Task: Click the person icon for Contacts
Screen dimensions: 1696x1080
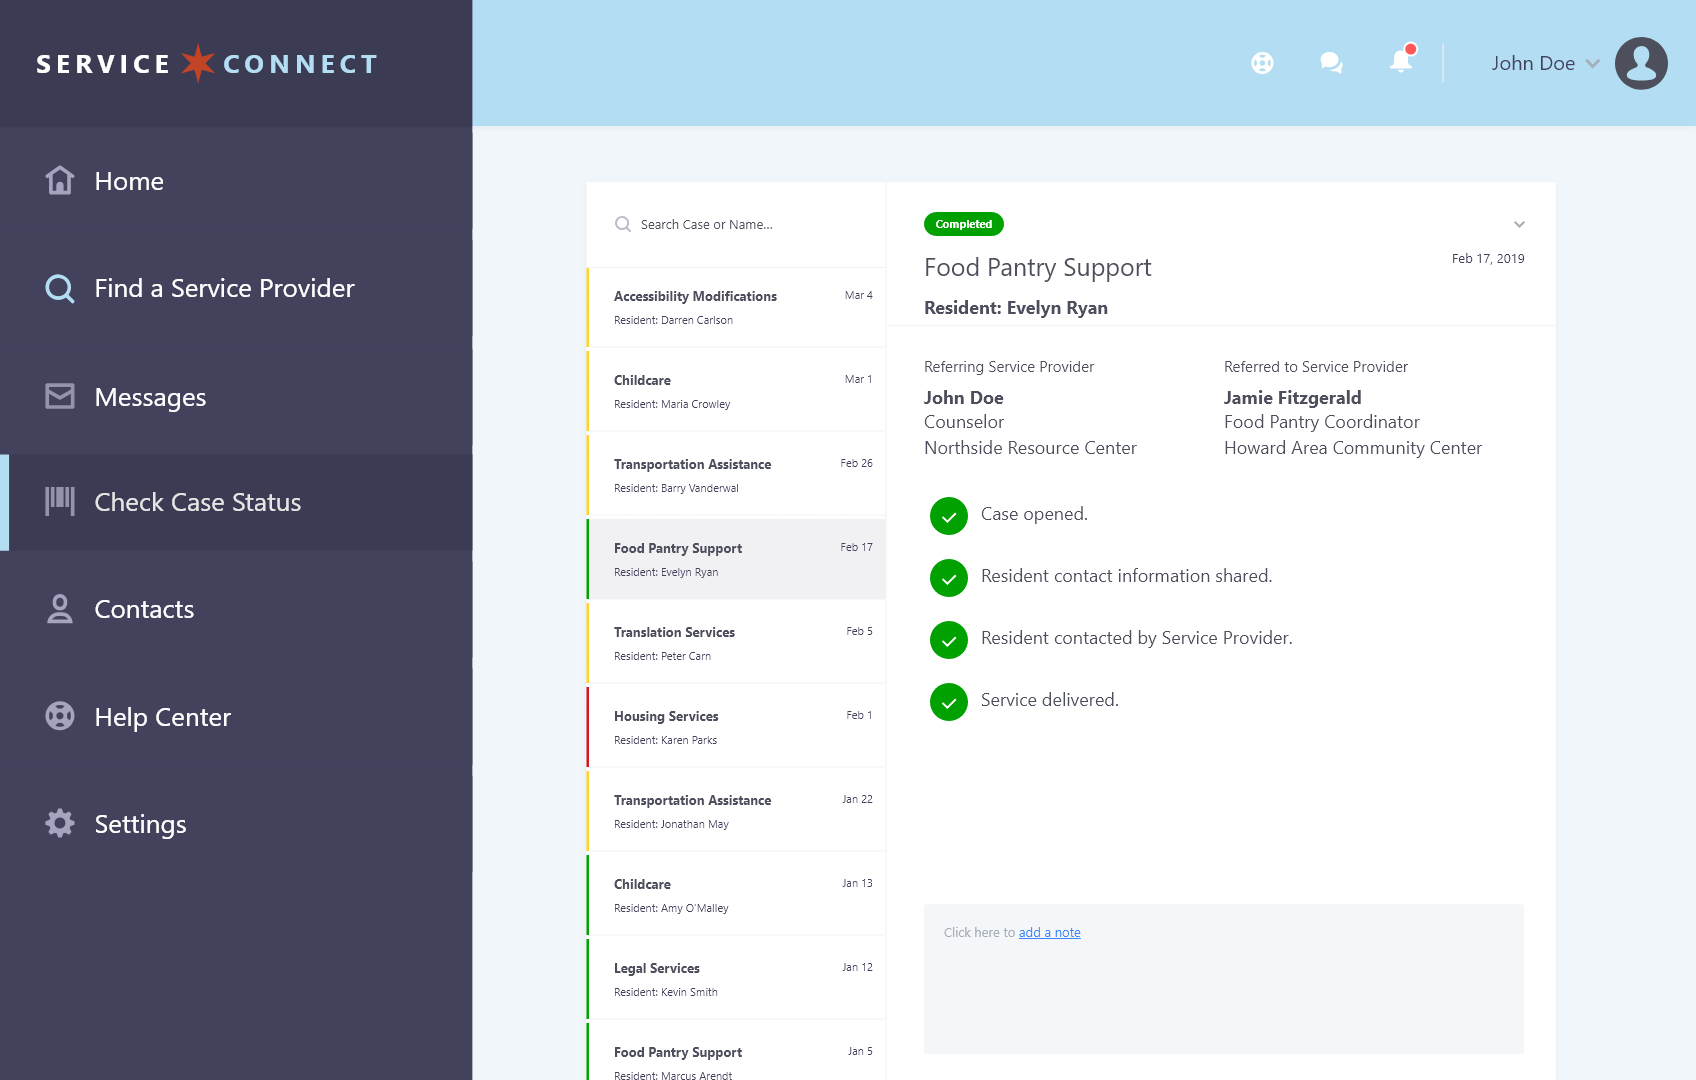Action: [60, 609]
